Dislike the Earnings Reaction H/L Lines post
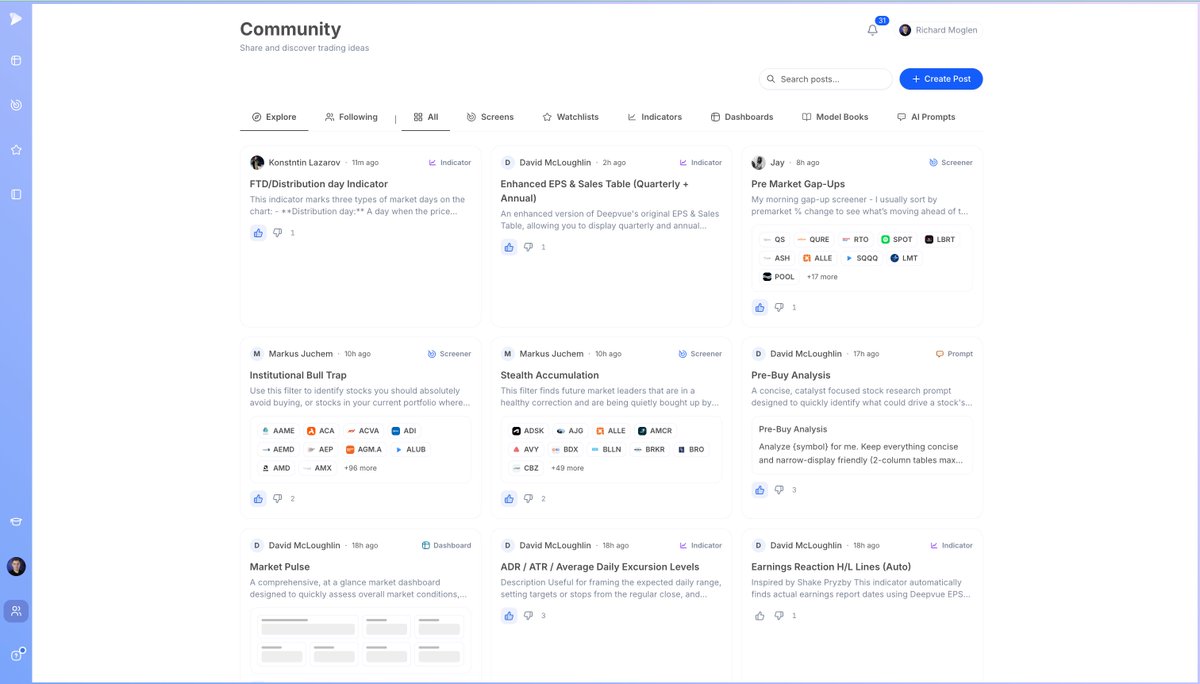 click(780, 616)
